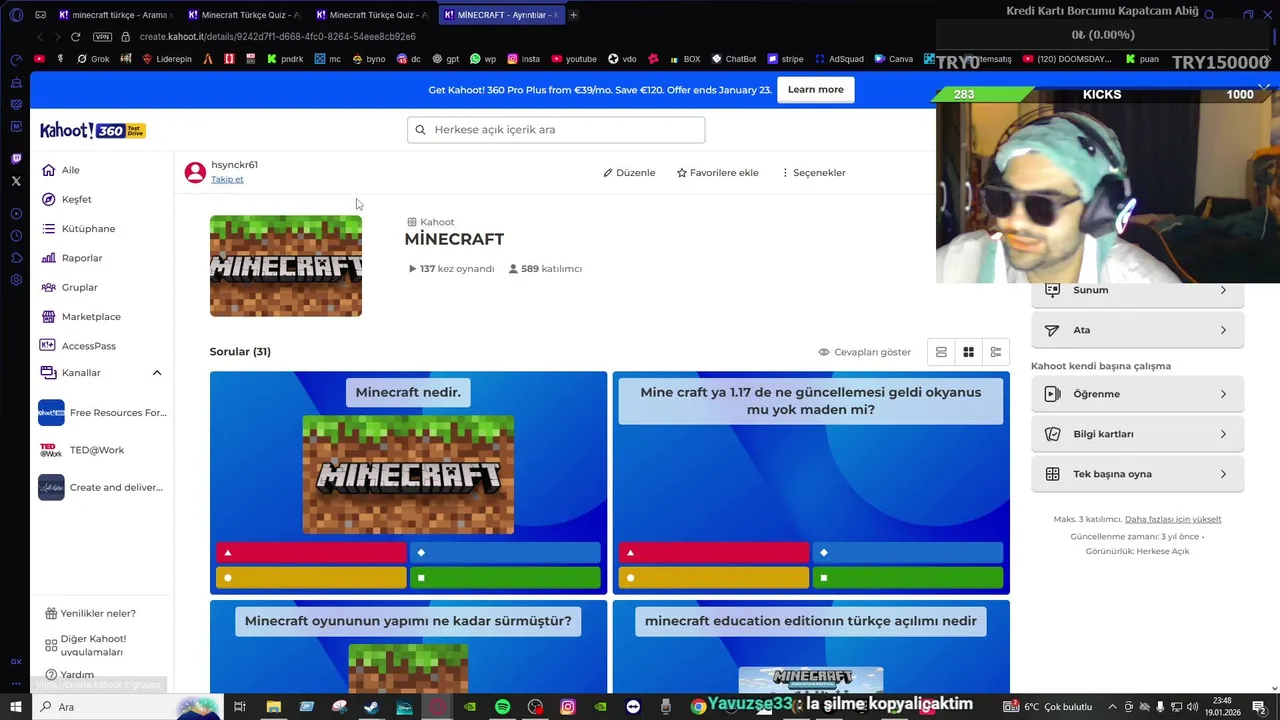Open the stripe bookmark
The width and height of the screenshot is (1280, 720).
click(x=785, y=59)
